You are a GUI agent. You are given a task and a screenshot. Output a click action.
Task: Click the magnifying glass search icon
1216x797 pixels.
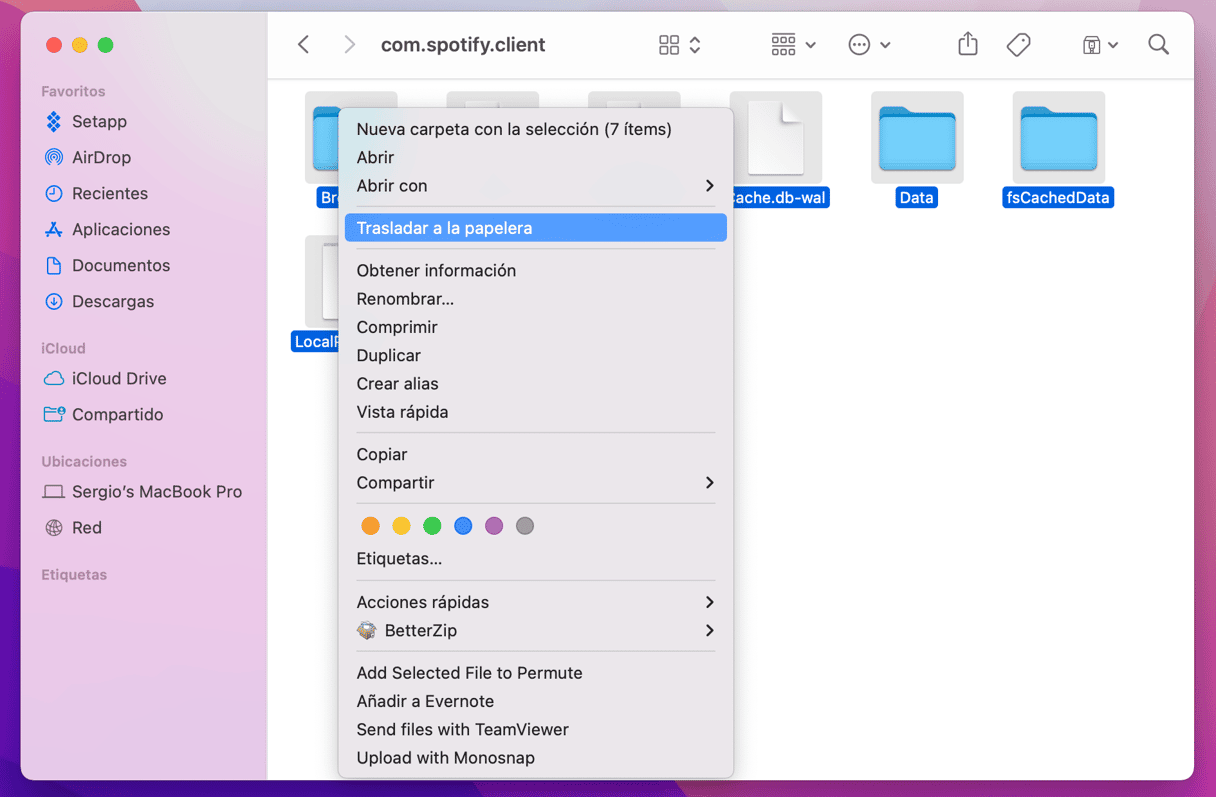click(x=1158, y=45)
